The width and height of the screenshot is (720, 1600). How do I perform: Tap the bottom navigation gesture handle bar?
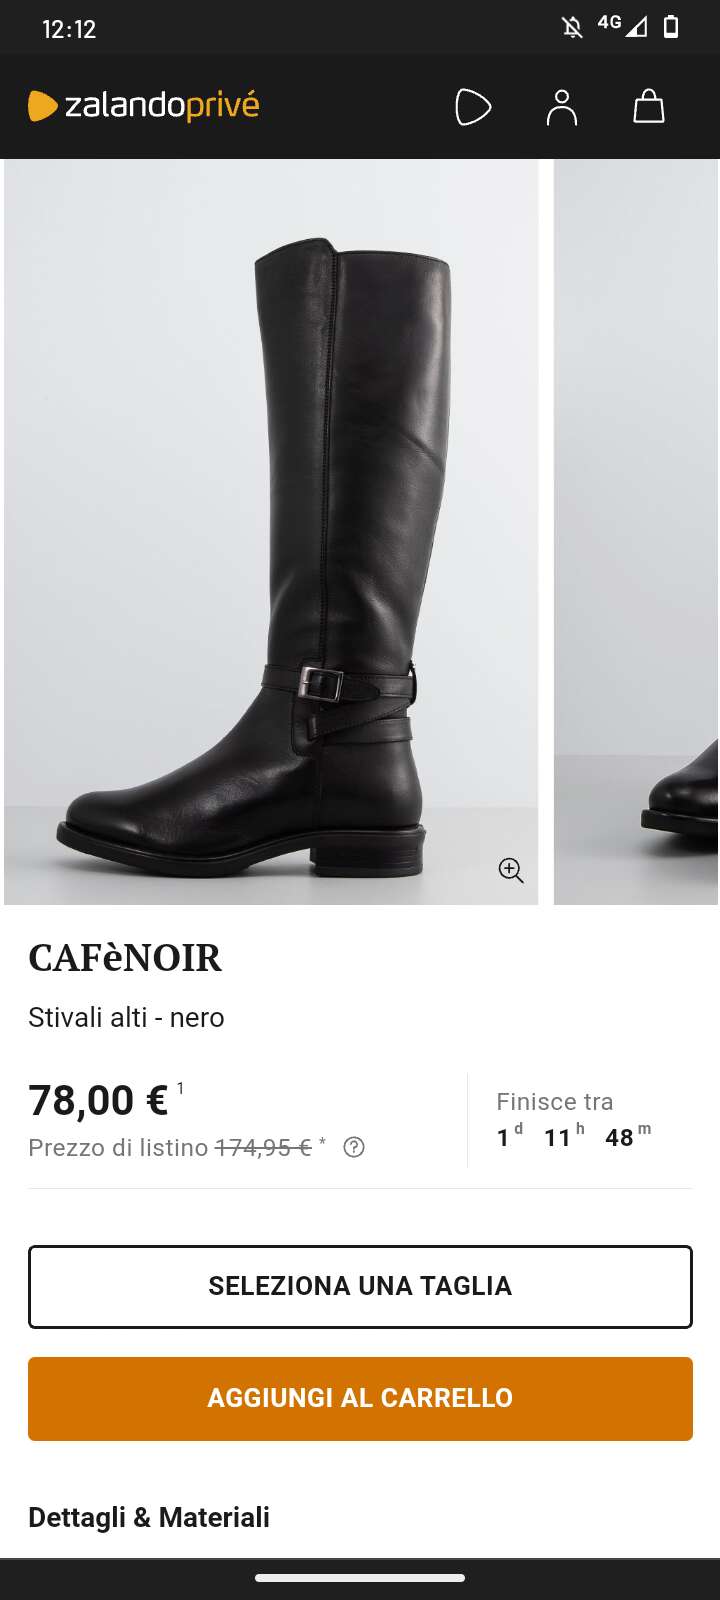(x=360, y=1579)
